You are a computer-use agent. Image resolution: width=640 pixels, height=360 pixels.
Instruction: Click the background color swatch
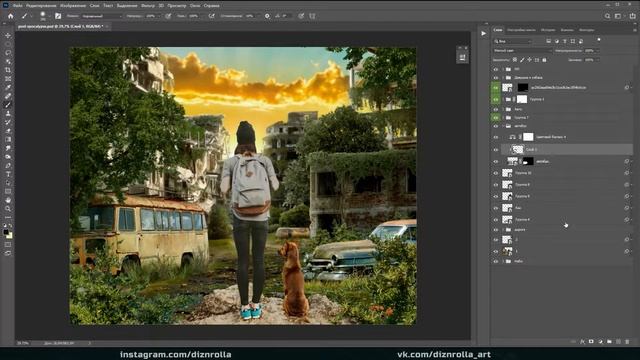[x=9, y=236]
